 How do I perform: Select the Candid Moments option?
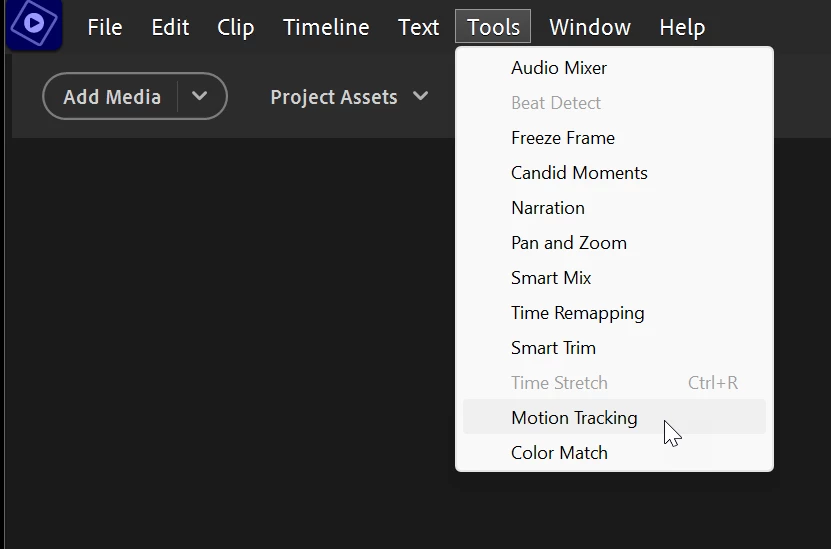(579, 173)
